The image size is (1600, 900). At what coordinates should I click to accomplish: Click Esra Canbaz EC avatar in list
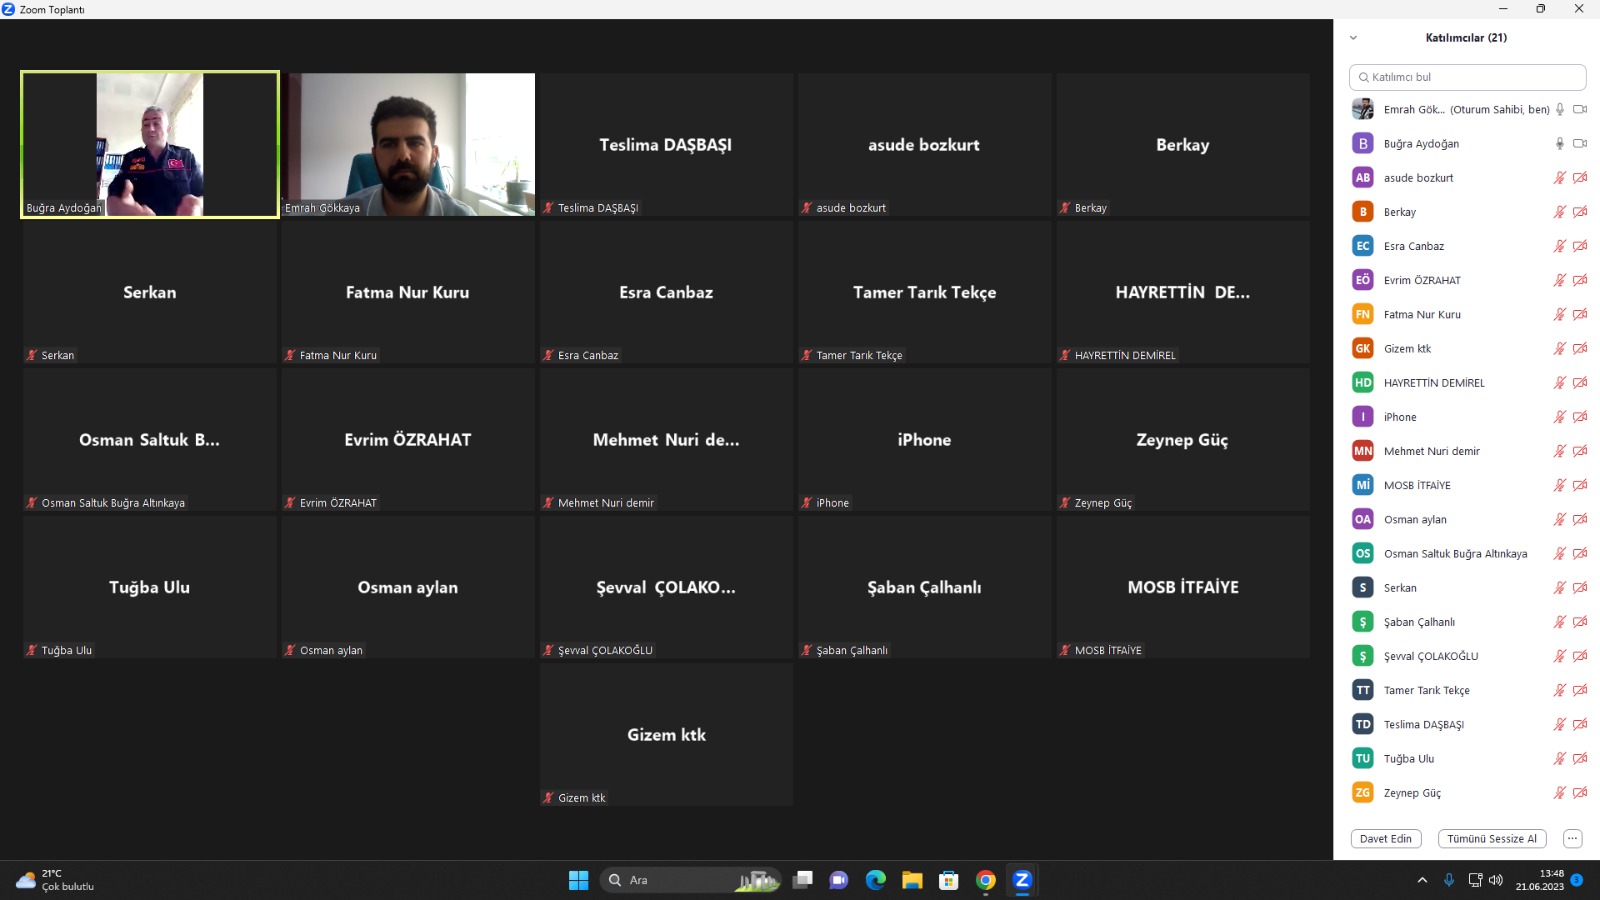tap(1363, 246)
